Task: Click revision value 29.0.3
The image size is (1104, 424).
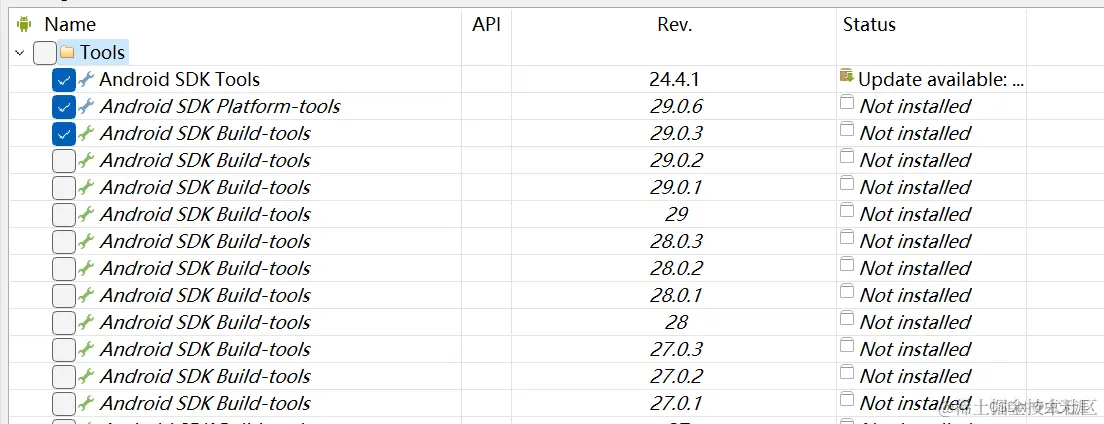Action: pos(676,133)
